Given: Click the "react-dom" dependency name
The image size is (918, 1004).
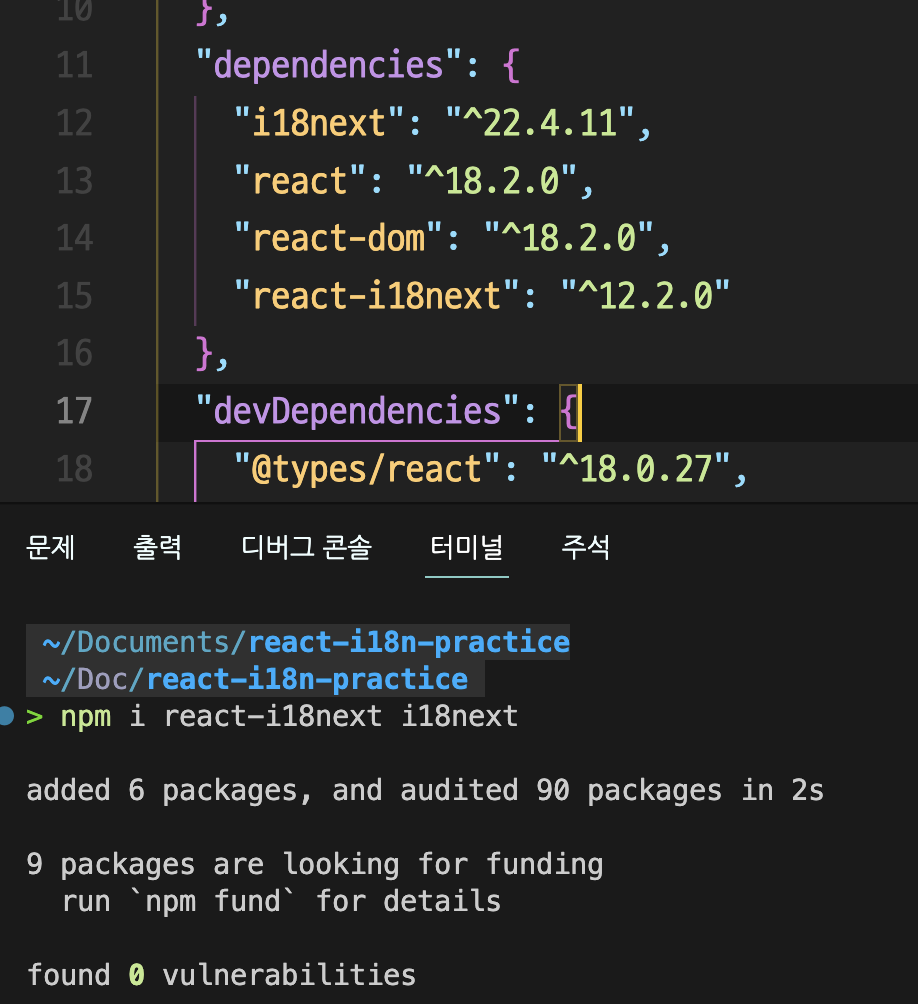Looking at the screenshot, I should (x=338, y=238).
